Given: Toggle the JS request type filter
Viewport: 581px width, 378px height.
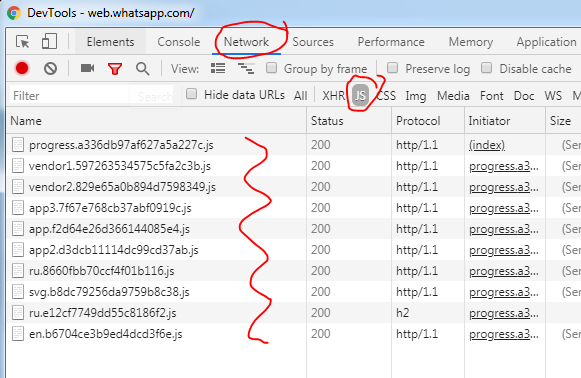Looking at the screenshot, I should pos(361,96).
